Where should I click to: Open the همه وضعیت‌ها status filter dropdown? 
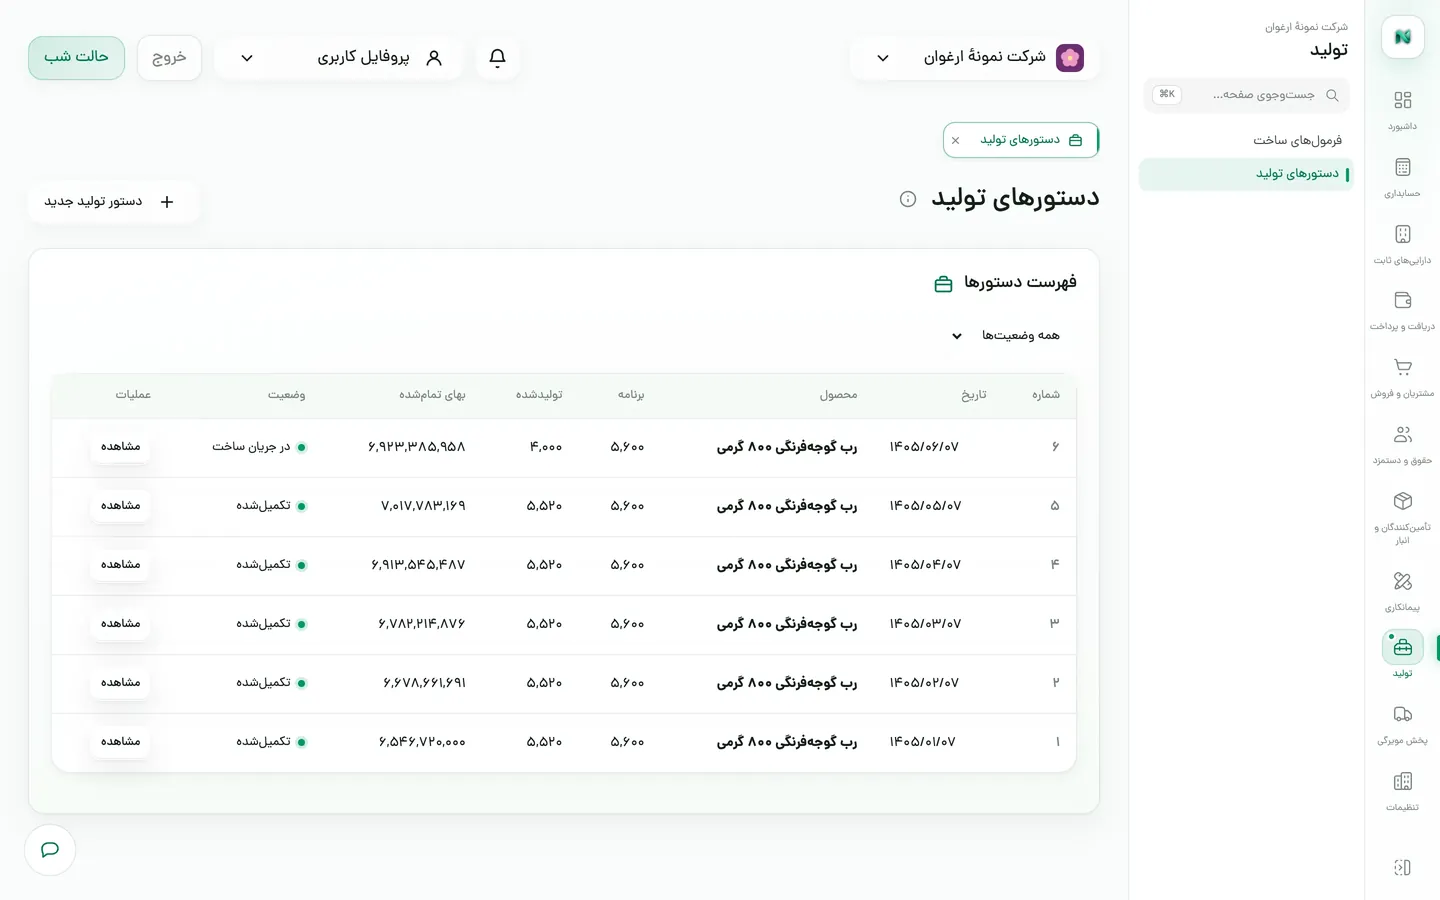point(1005,335)
